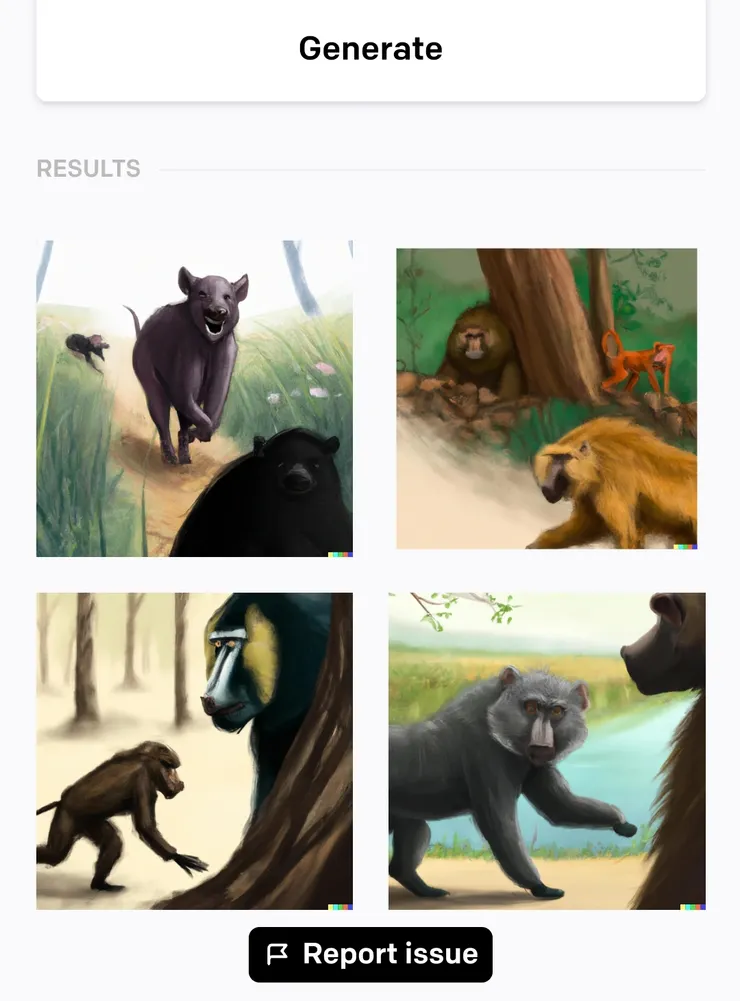Click the RESULTS section heading

tap(88, 169)
